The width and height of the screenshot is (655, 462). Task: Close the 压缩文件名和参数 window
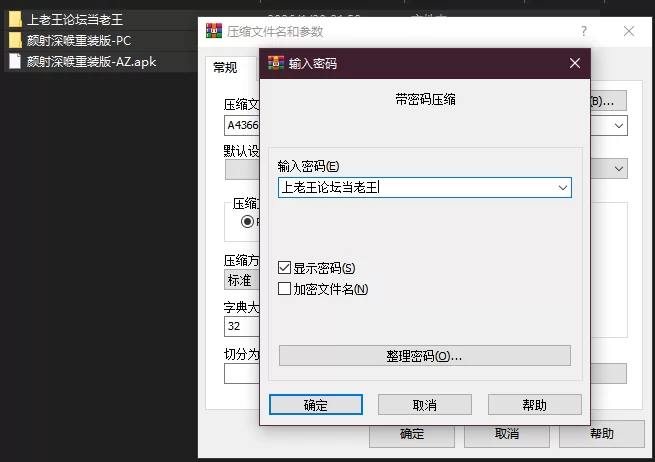(629, 31)
